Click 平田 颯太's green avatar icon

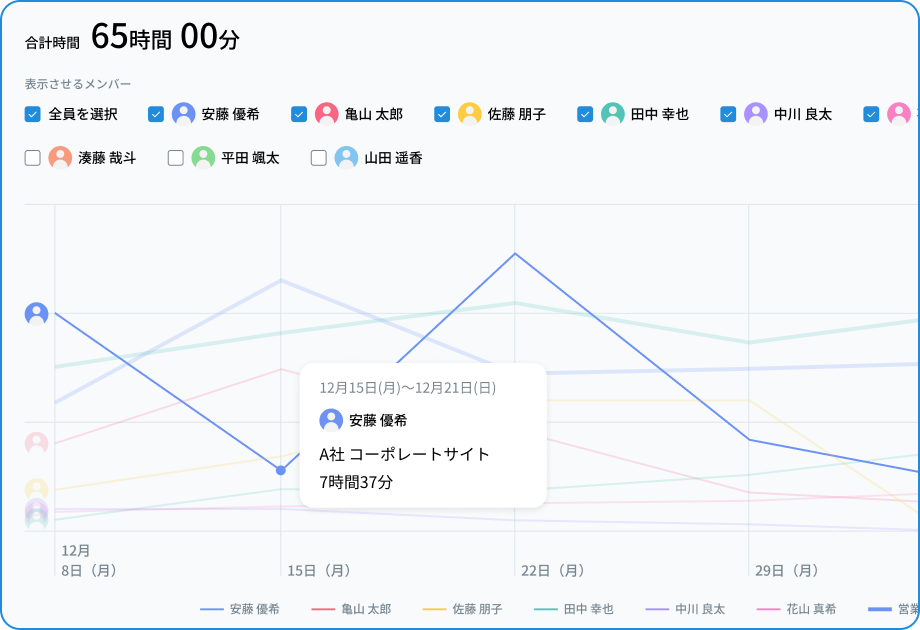[203, 158]
